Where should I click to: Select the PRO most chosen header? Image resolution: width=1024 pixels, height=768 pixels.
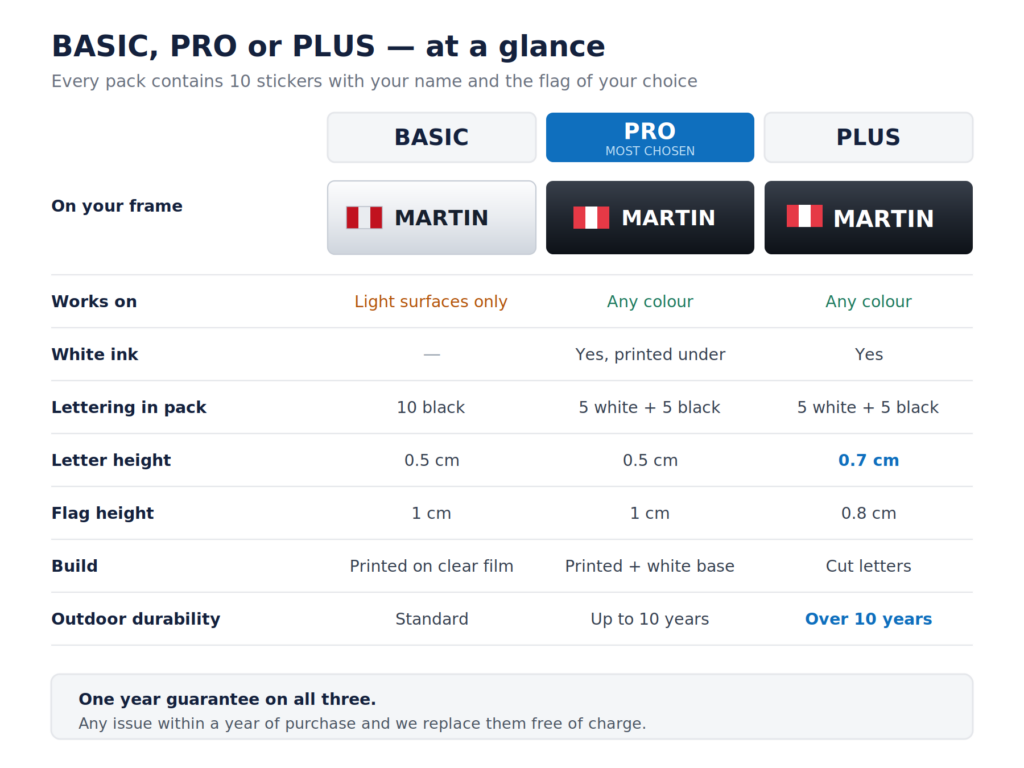click(x=650, y=137)
